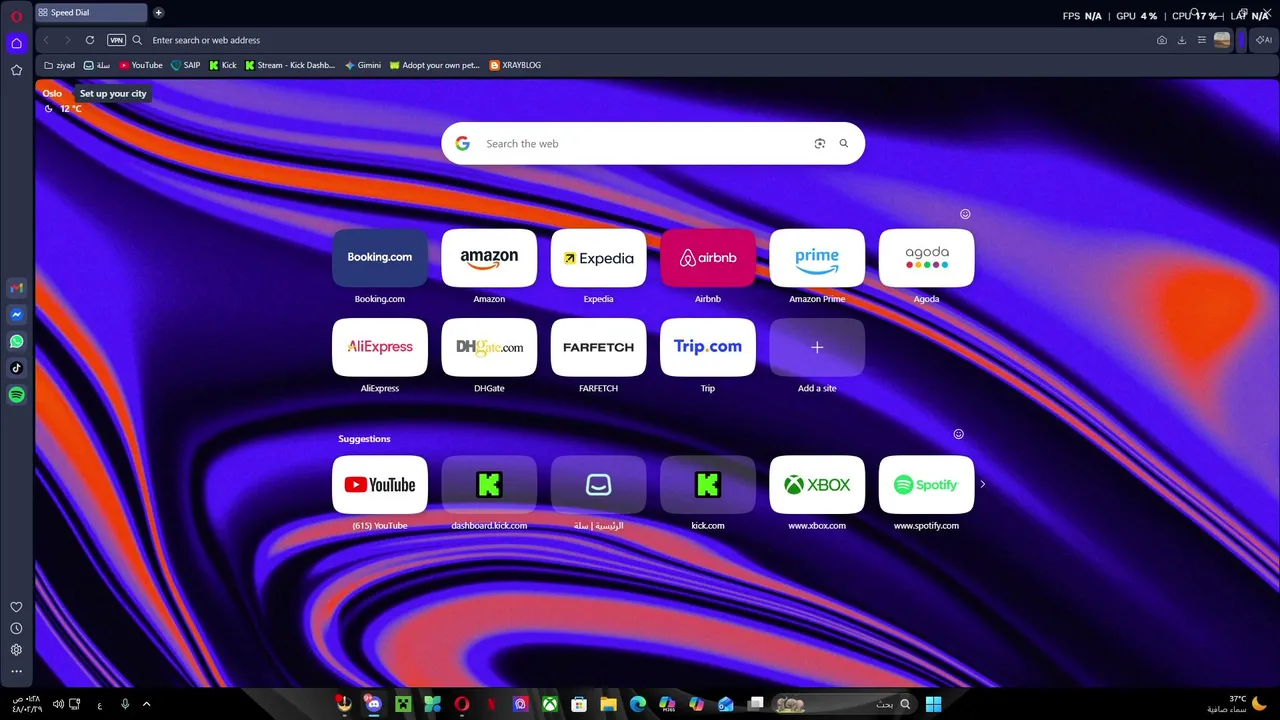Viewport: 1280px width, 720px height.
Task: Open Pinboards heart icon in sidebar
Action: [16, 607]
